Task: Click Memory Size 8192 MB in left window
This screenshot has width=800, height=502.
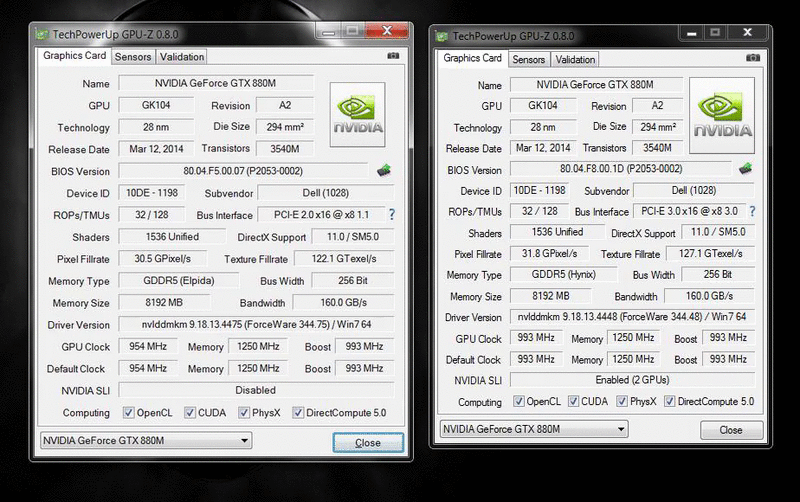Action: pos(164,303)
